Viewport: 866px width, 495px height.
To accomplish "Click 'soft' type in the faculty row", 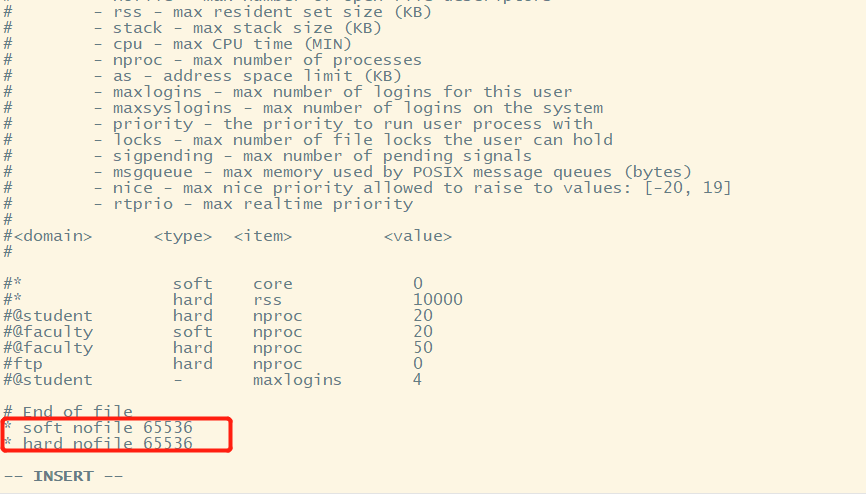I will tap(192, 332).
